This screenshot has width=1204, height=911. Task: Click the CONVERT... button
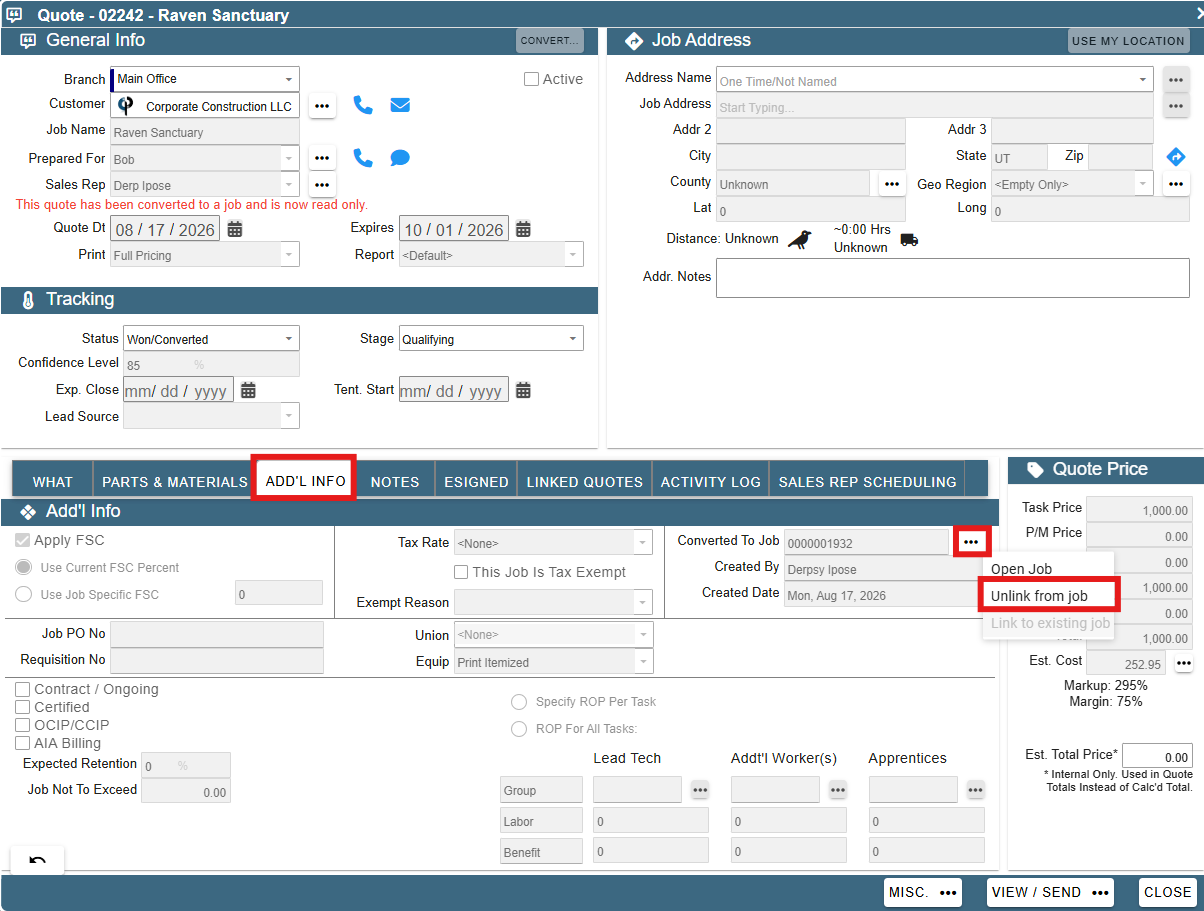[x=550, y=40]
